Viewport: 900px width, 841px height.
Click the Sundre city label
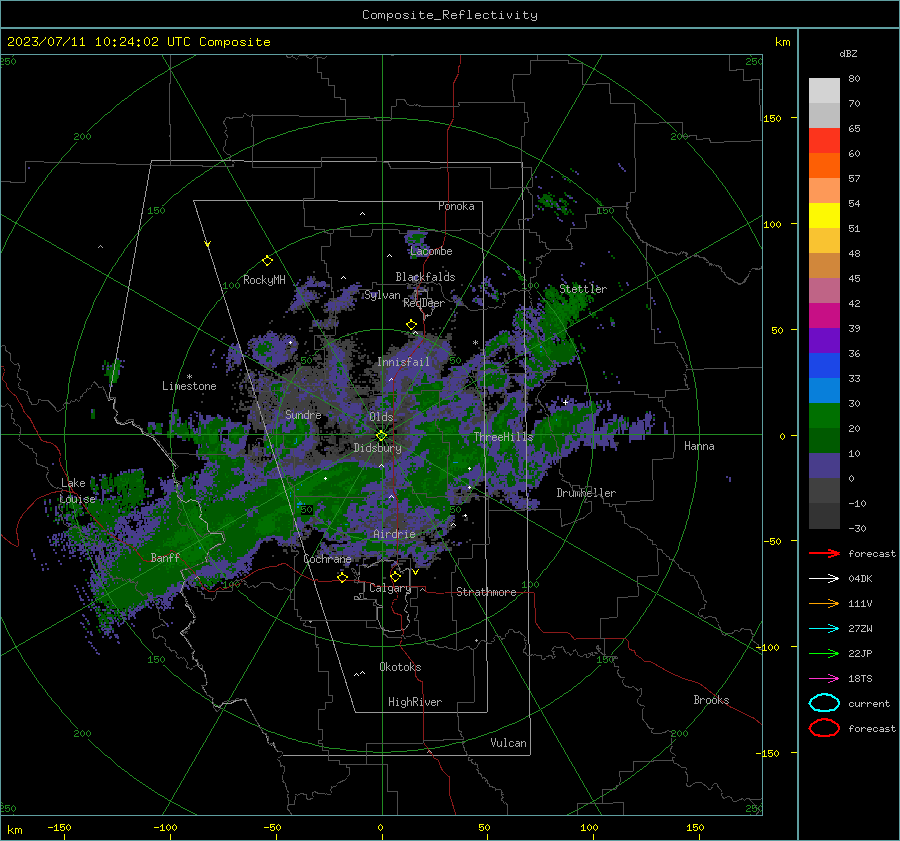coord(303,414)
